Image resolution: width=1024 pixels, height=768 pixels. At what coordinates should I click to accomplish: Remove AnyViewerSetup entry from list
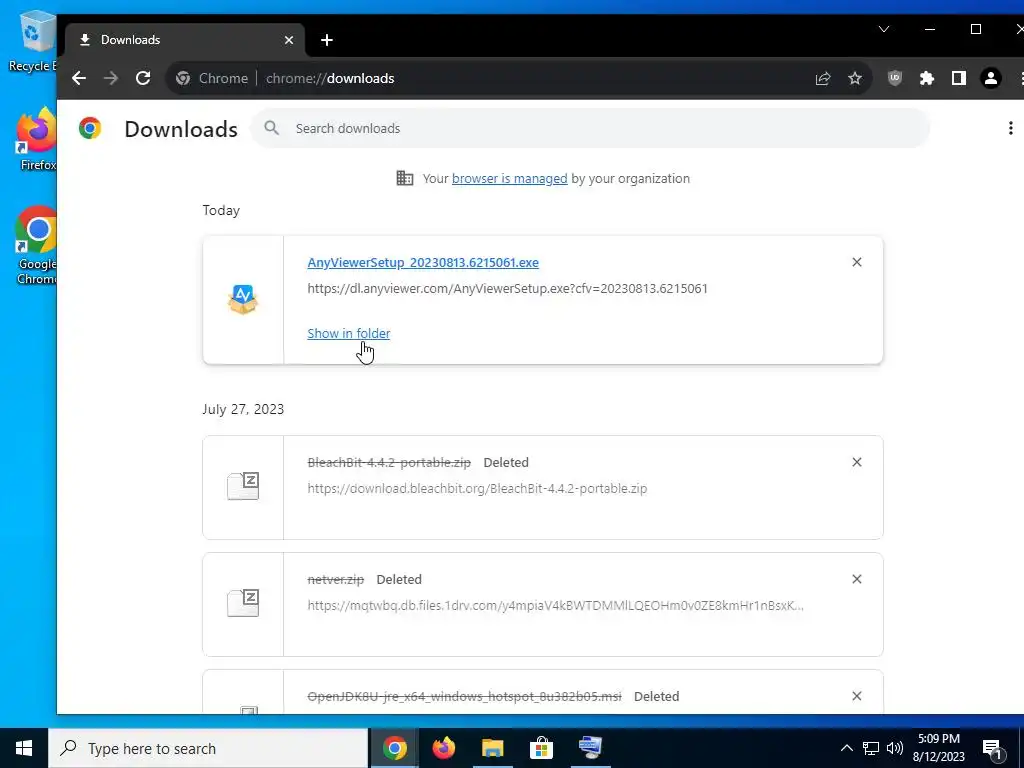pyautogui.click(x=857, y=263)
